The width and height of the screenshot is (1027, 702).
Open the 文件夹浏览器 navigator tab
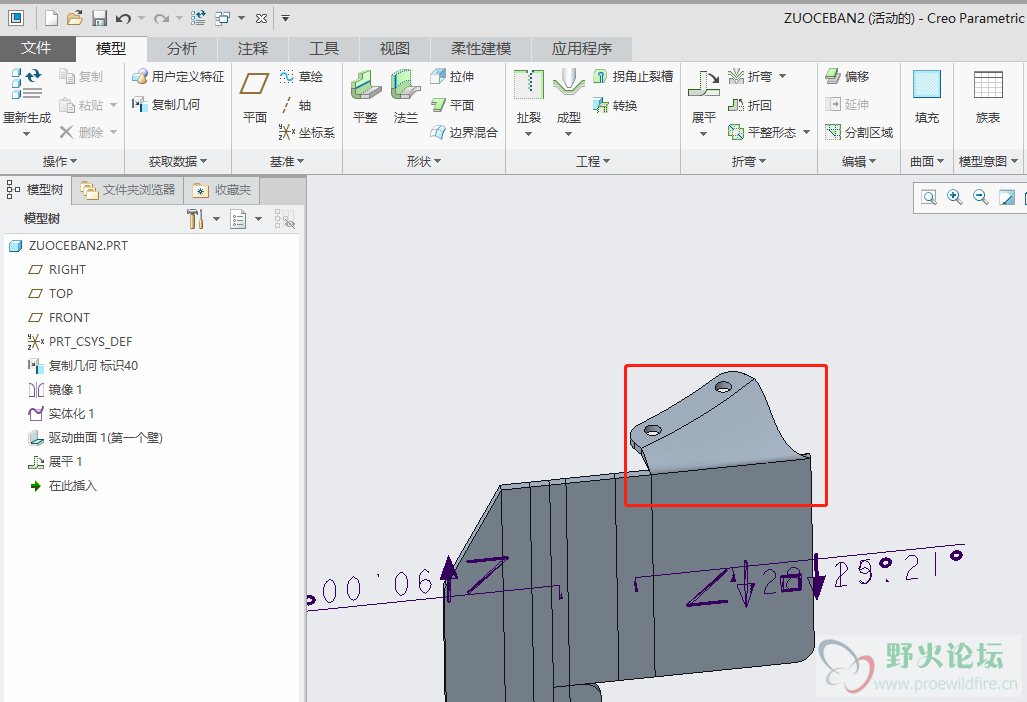coord(128,190)
